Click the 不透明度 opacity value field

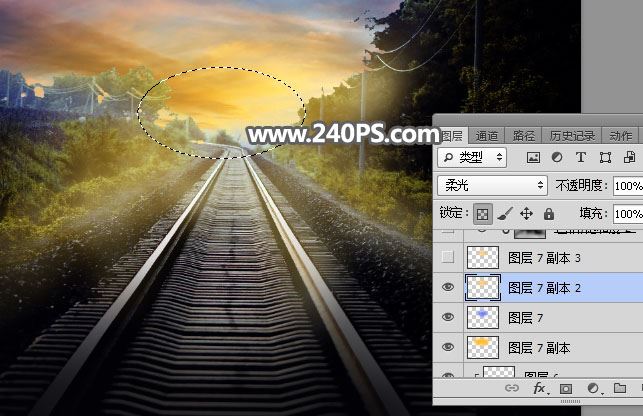[x=627, y=186]
